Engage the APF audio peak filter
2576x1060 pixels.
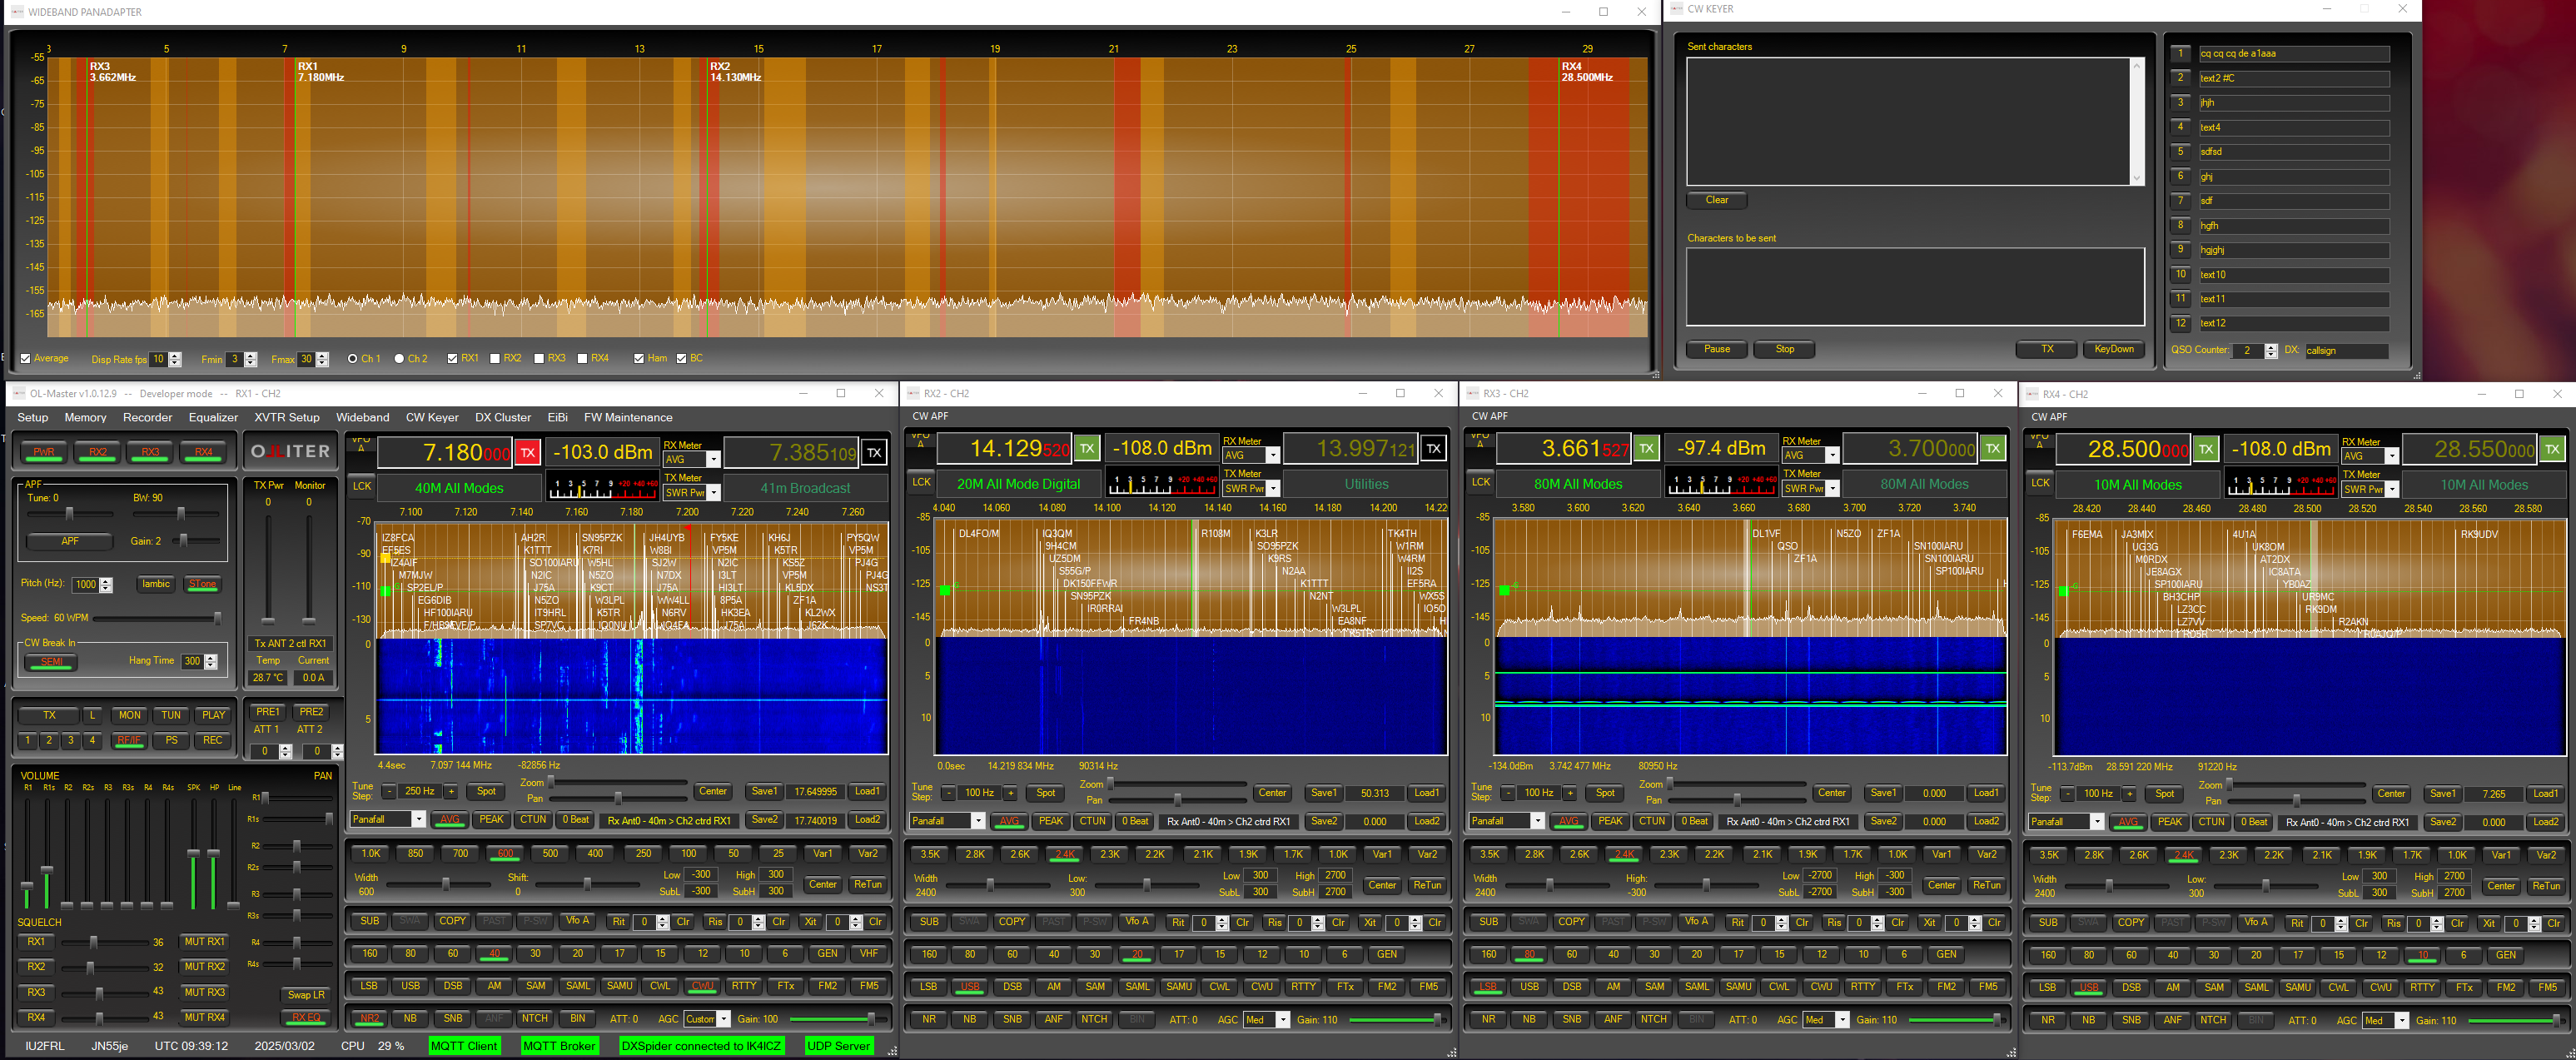[x=69, y=541]
